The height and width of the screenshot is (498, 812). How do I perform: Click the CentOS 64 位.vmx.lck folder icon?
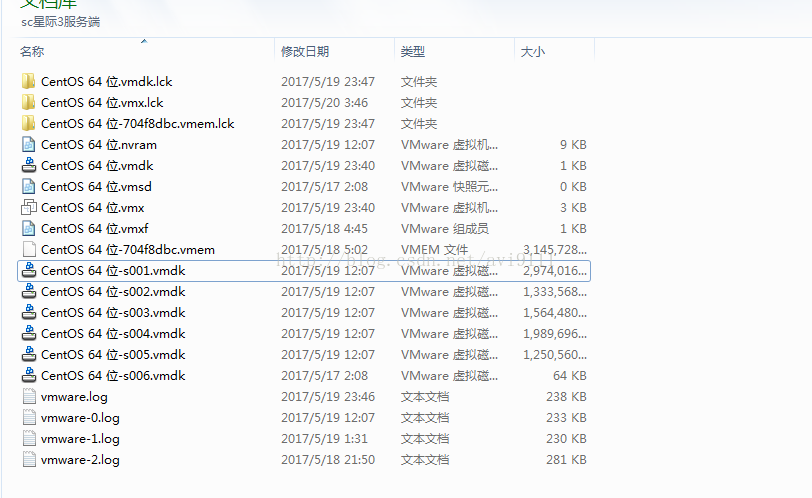[x=28, y=102]
